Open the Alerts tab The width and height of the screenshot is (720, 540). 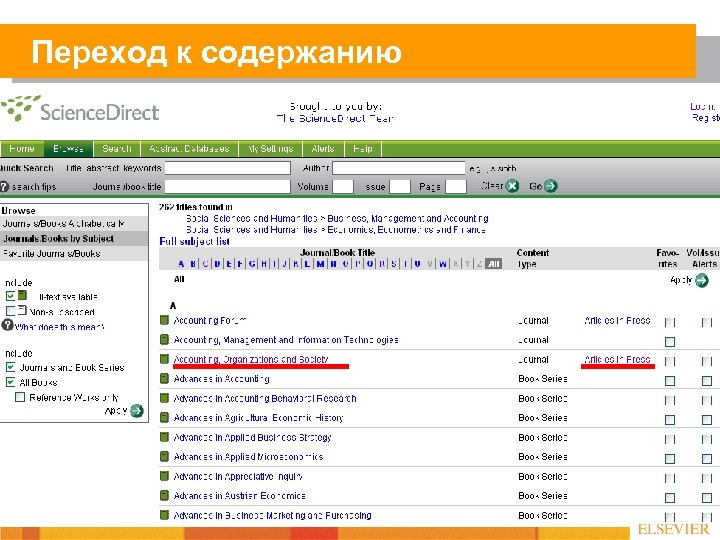click(x=323, y=149)
